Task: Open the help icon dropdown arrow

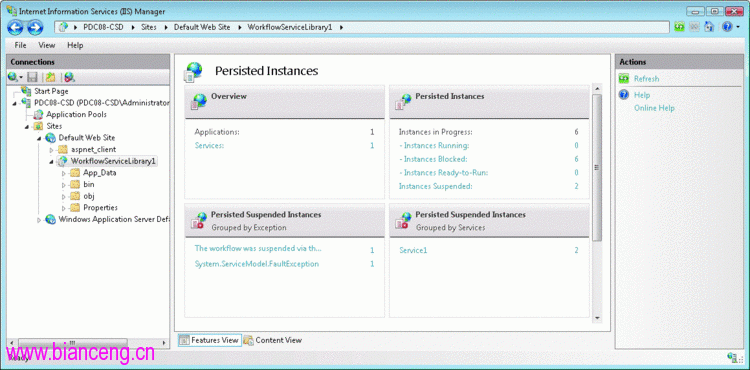Action: click(x=737, y=27)
